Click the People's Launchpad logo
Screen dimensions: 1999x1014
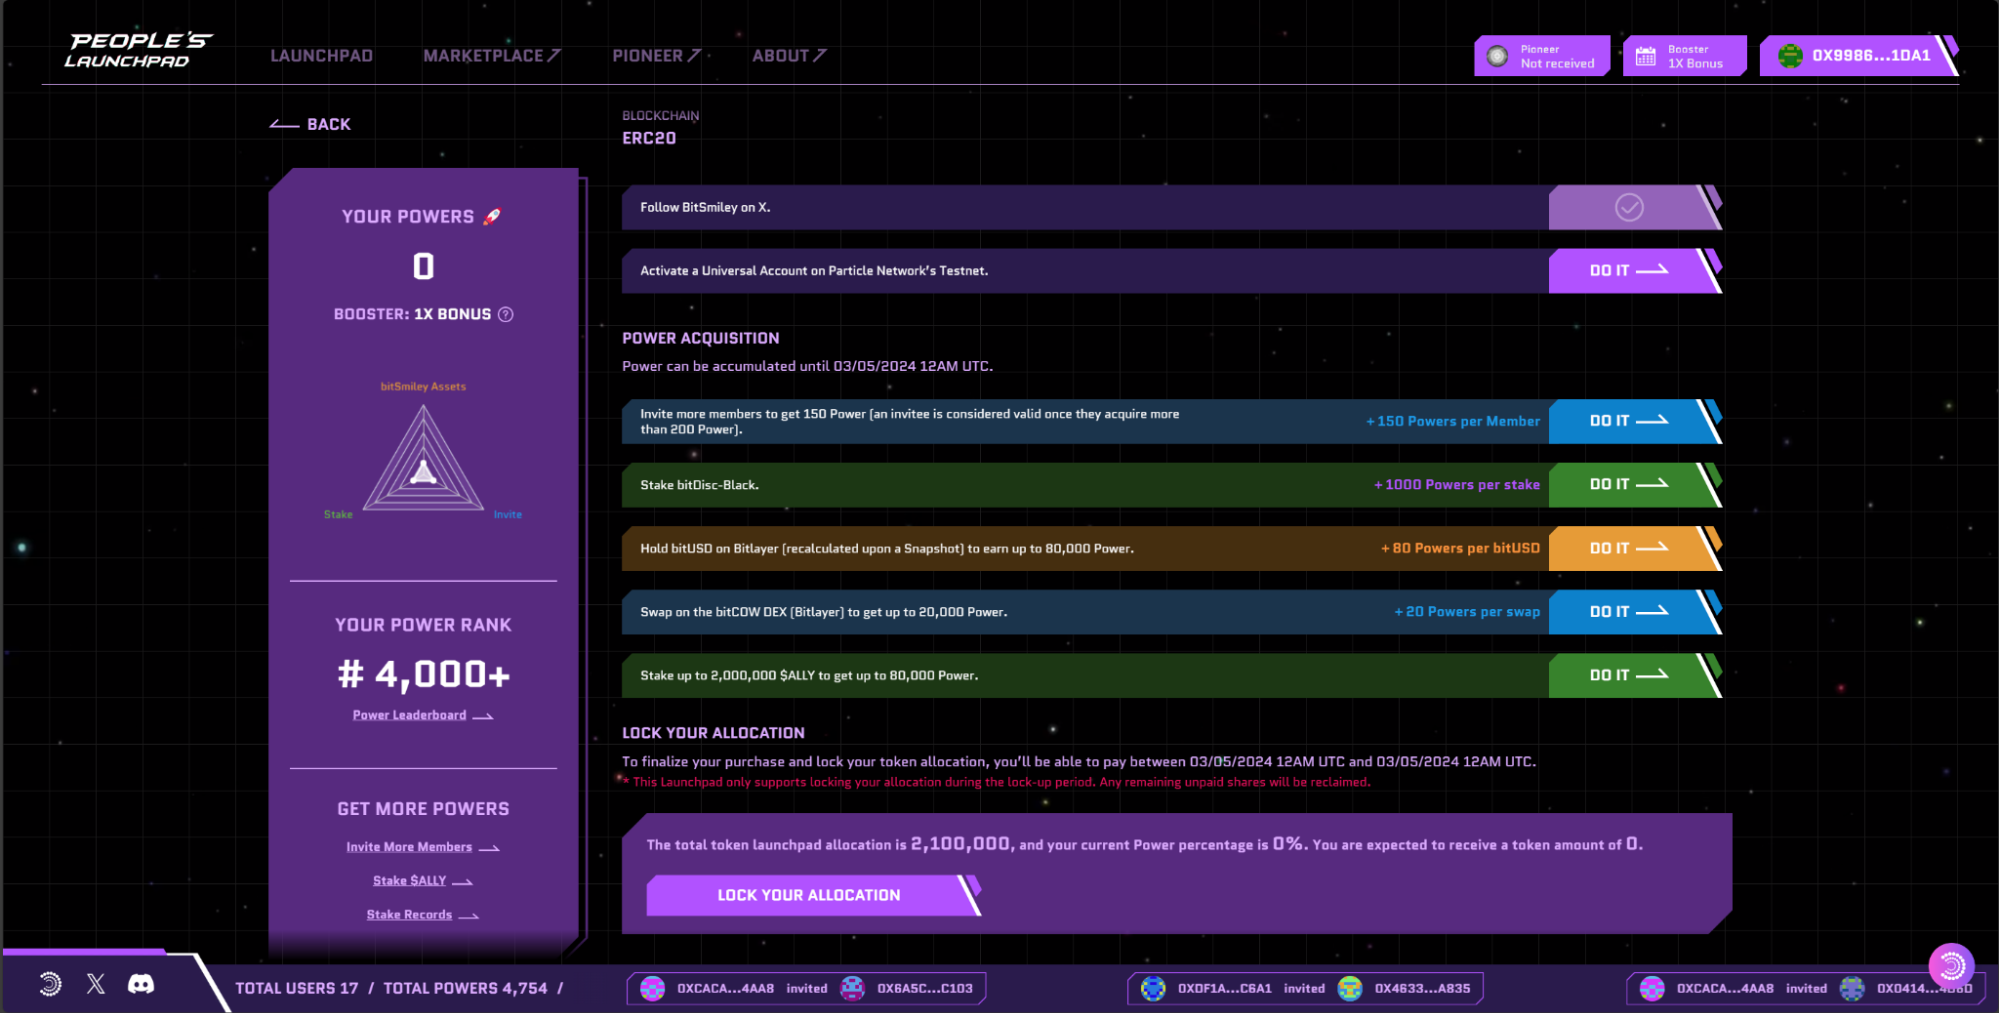click(139, 51)
